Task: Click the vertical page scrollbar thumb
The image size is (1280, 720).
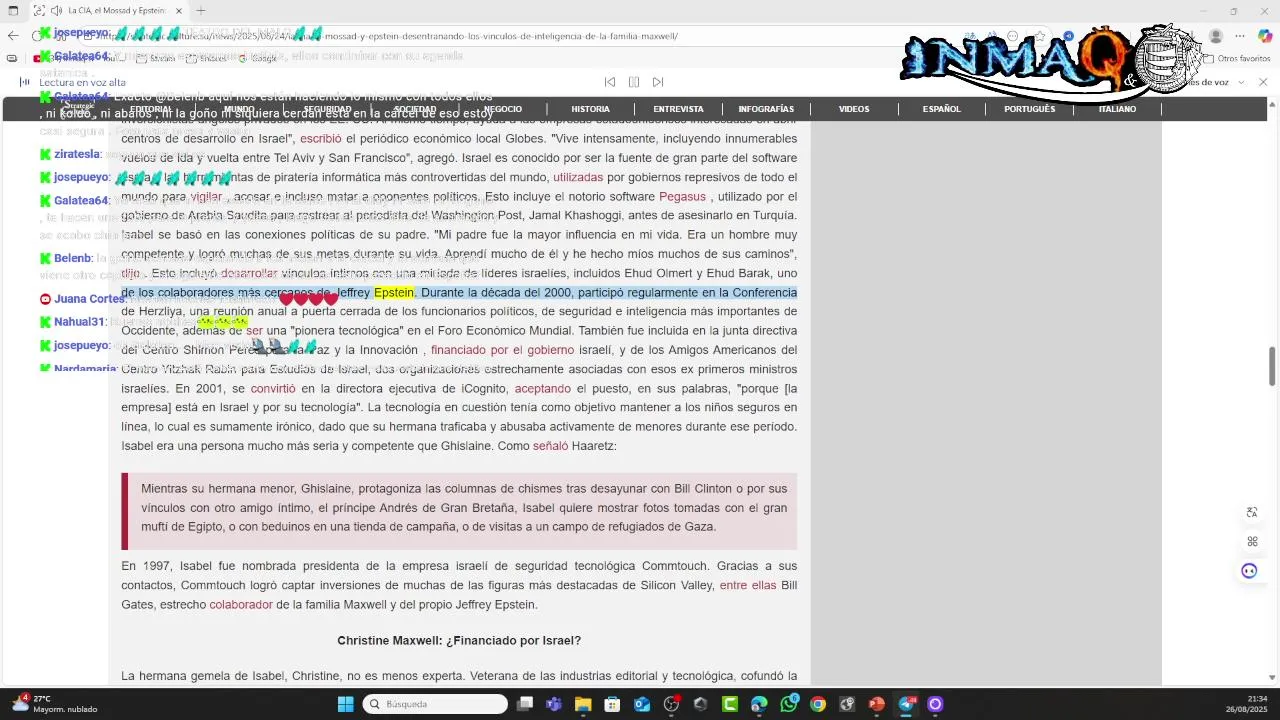Action: coord(1272,366)
